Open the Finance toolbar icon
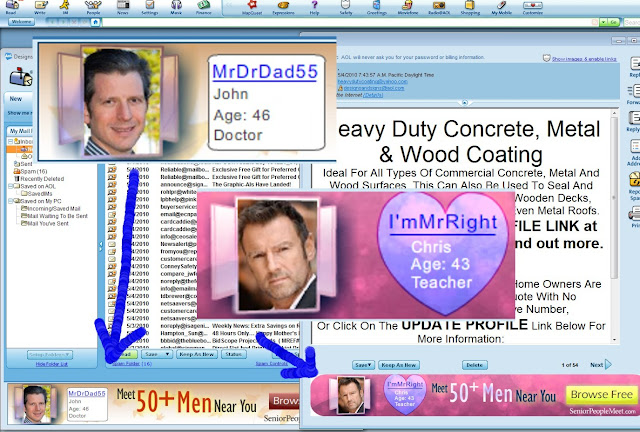Screen dimensions: 640x432 [x=203, y=6]
